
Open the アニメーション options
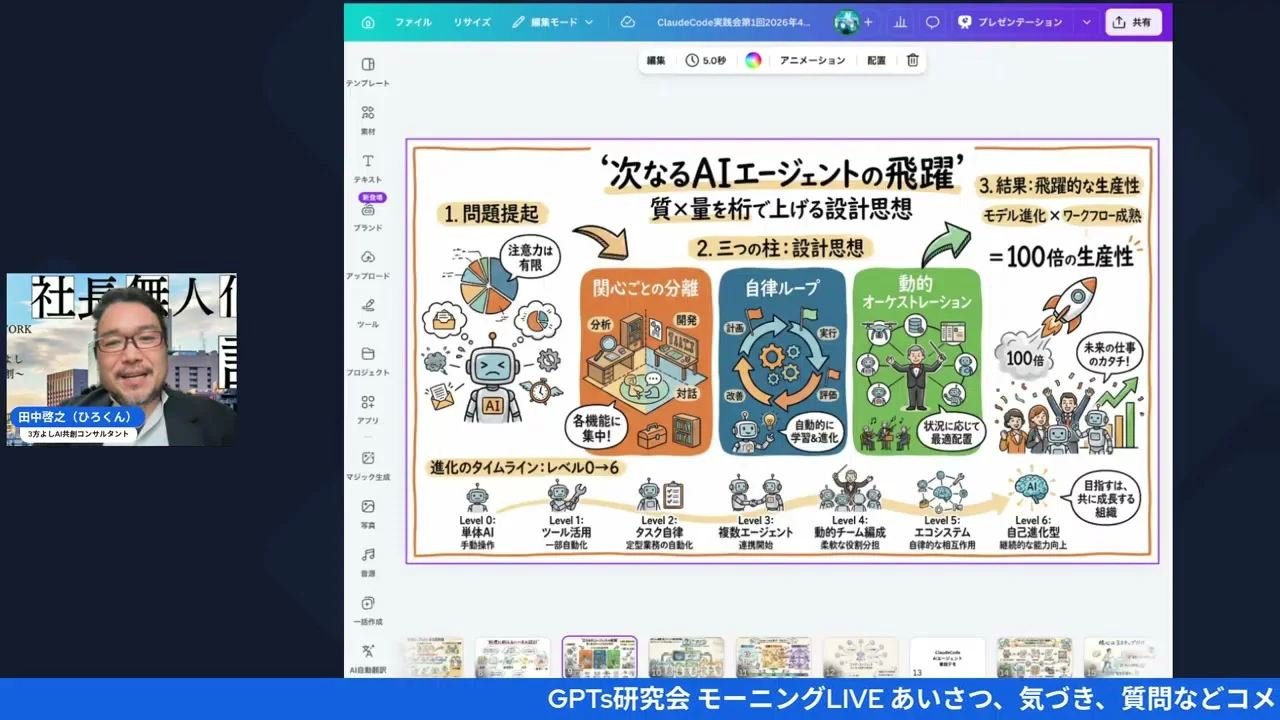click(x=812, y=60)
